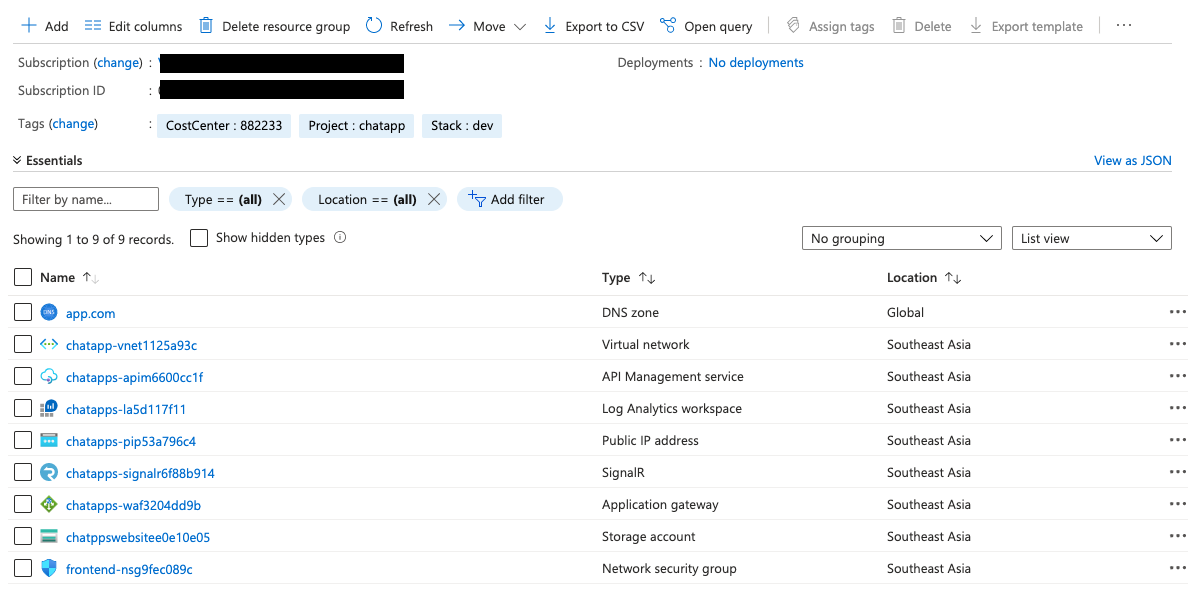Enable Show hidden types checkbox
1188x607 pixels.
coord(199,238)
